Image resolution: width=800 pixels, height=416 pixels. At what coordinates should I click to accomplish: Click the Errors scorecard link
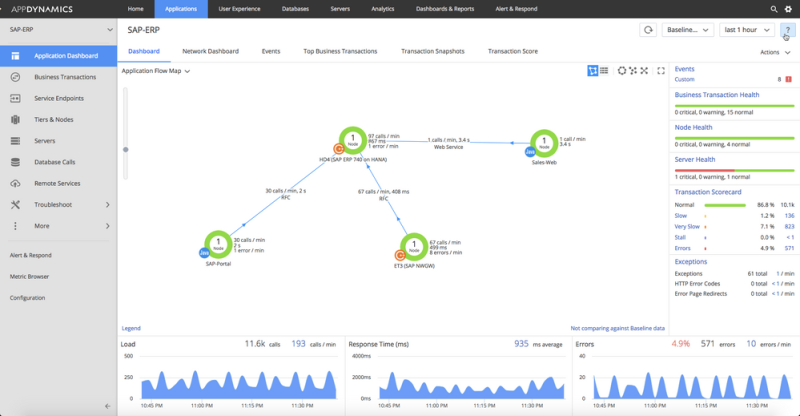point(682,248)
